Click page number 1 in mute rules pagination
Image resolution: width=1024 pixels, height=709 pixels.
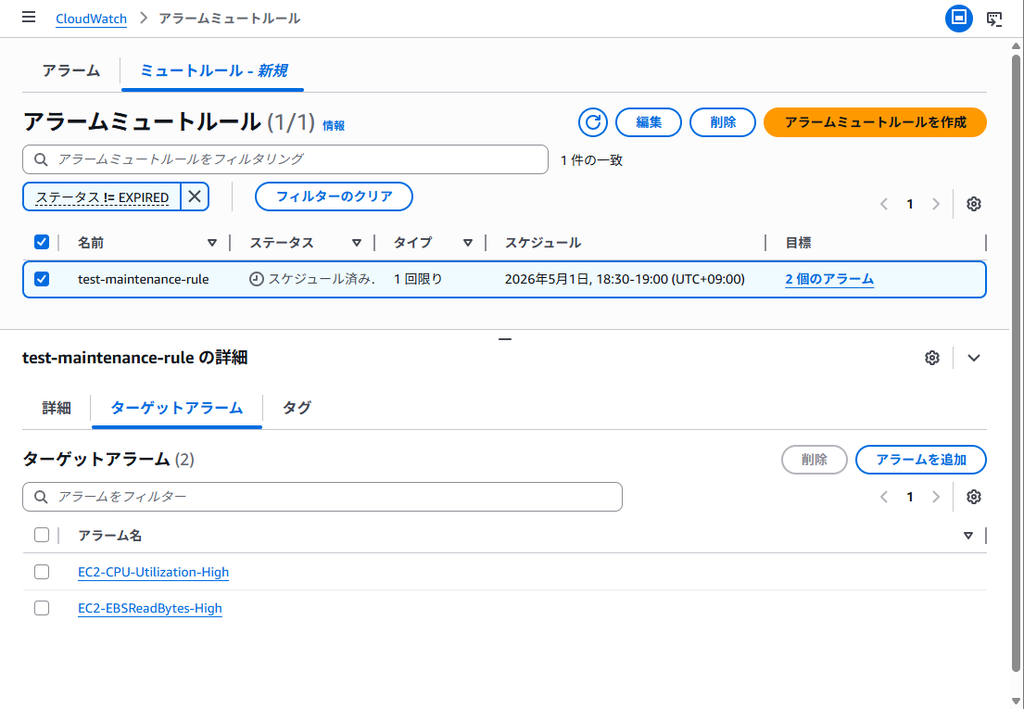click(x=910, y=204)
